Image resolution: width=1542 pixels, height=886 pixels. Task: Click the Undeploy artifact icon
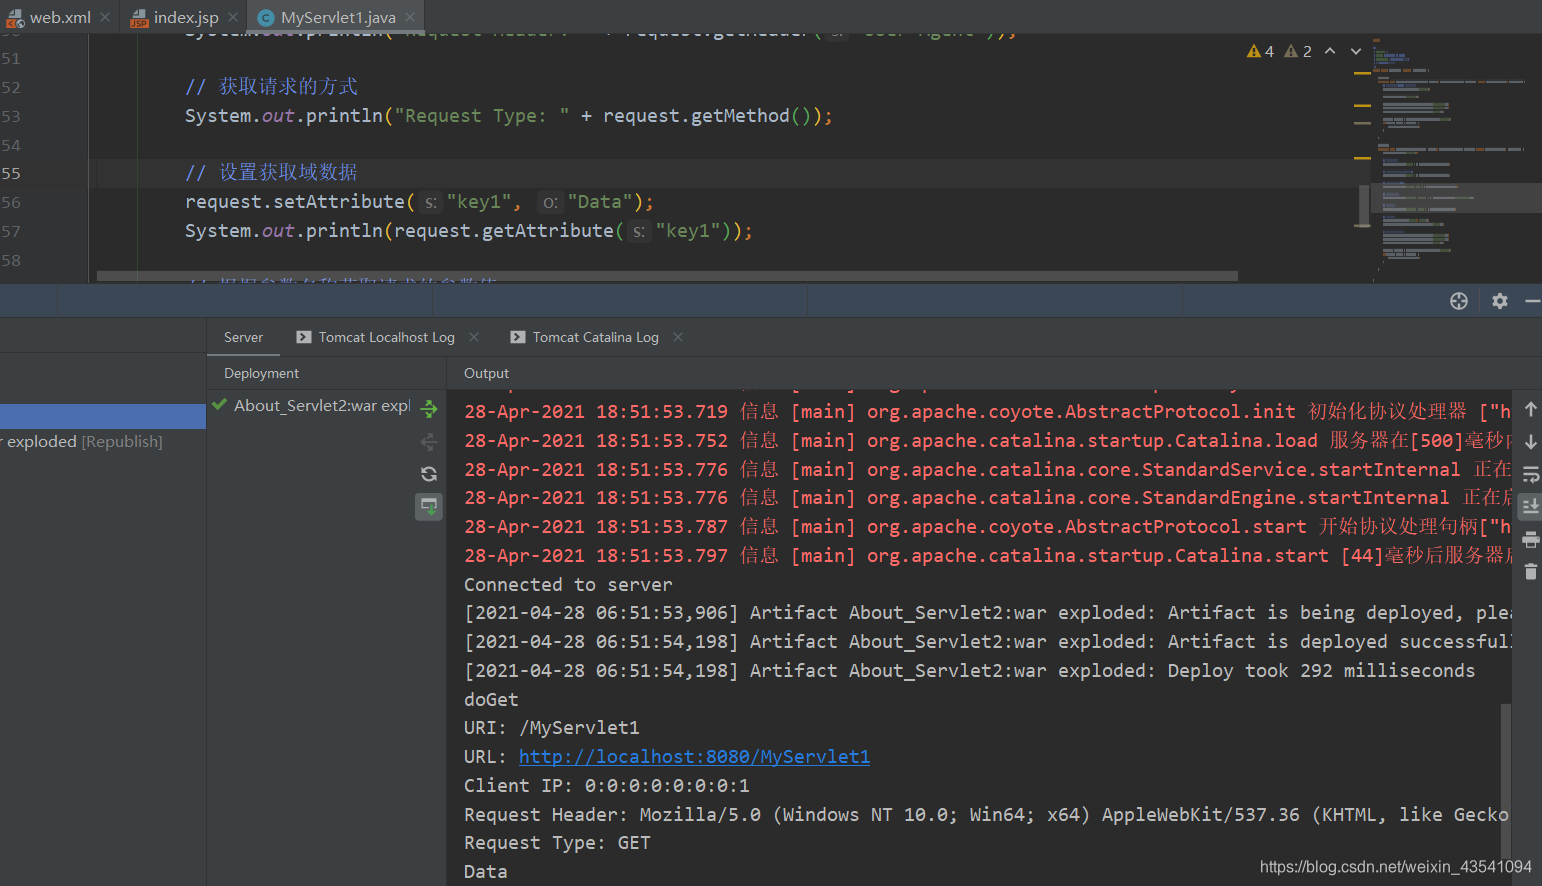(x=429, y=441)
